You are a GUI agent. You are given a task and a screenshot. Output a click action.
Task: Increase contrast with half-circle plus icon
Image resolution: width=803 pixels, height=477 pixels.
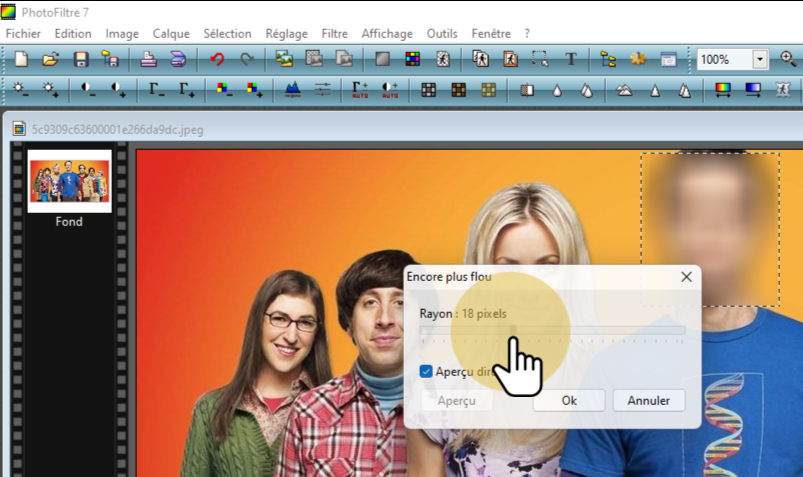coord(118,90)
